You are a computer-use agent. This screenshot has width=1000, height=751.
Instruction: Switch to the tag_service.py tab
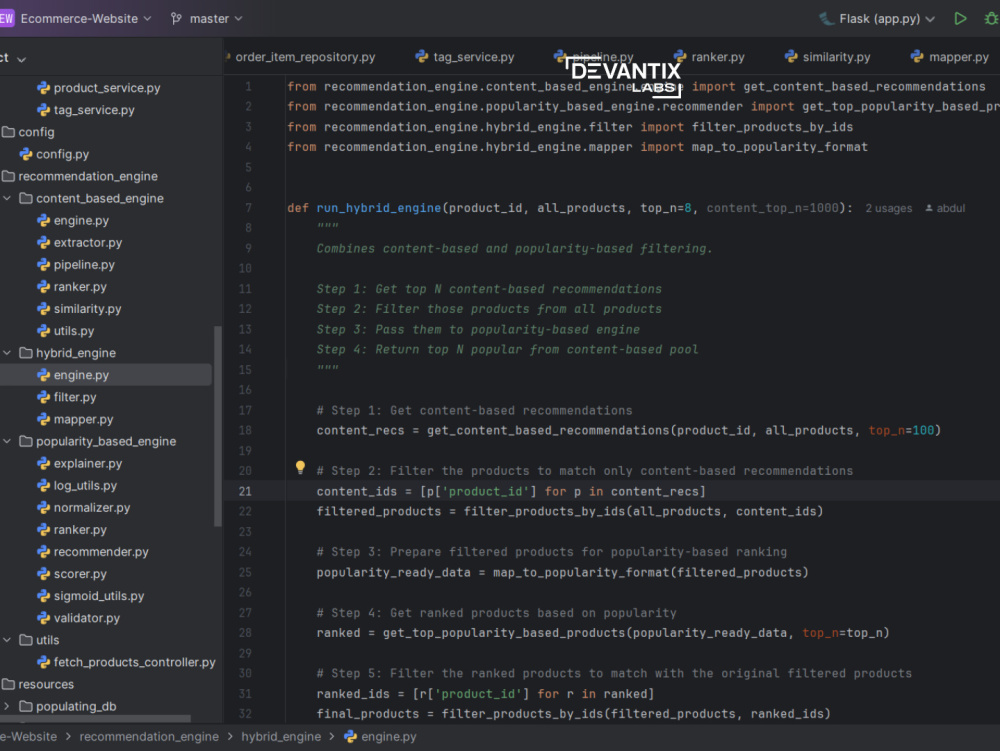[x=465, y=57]
